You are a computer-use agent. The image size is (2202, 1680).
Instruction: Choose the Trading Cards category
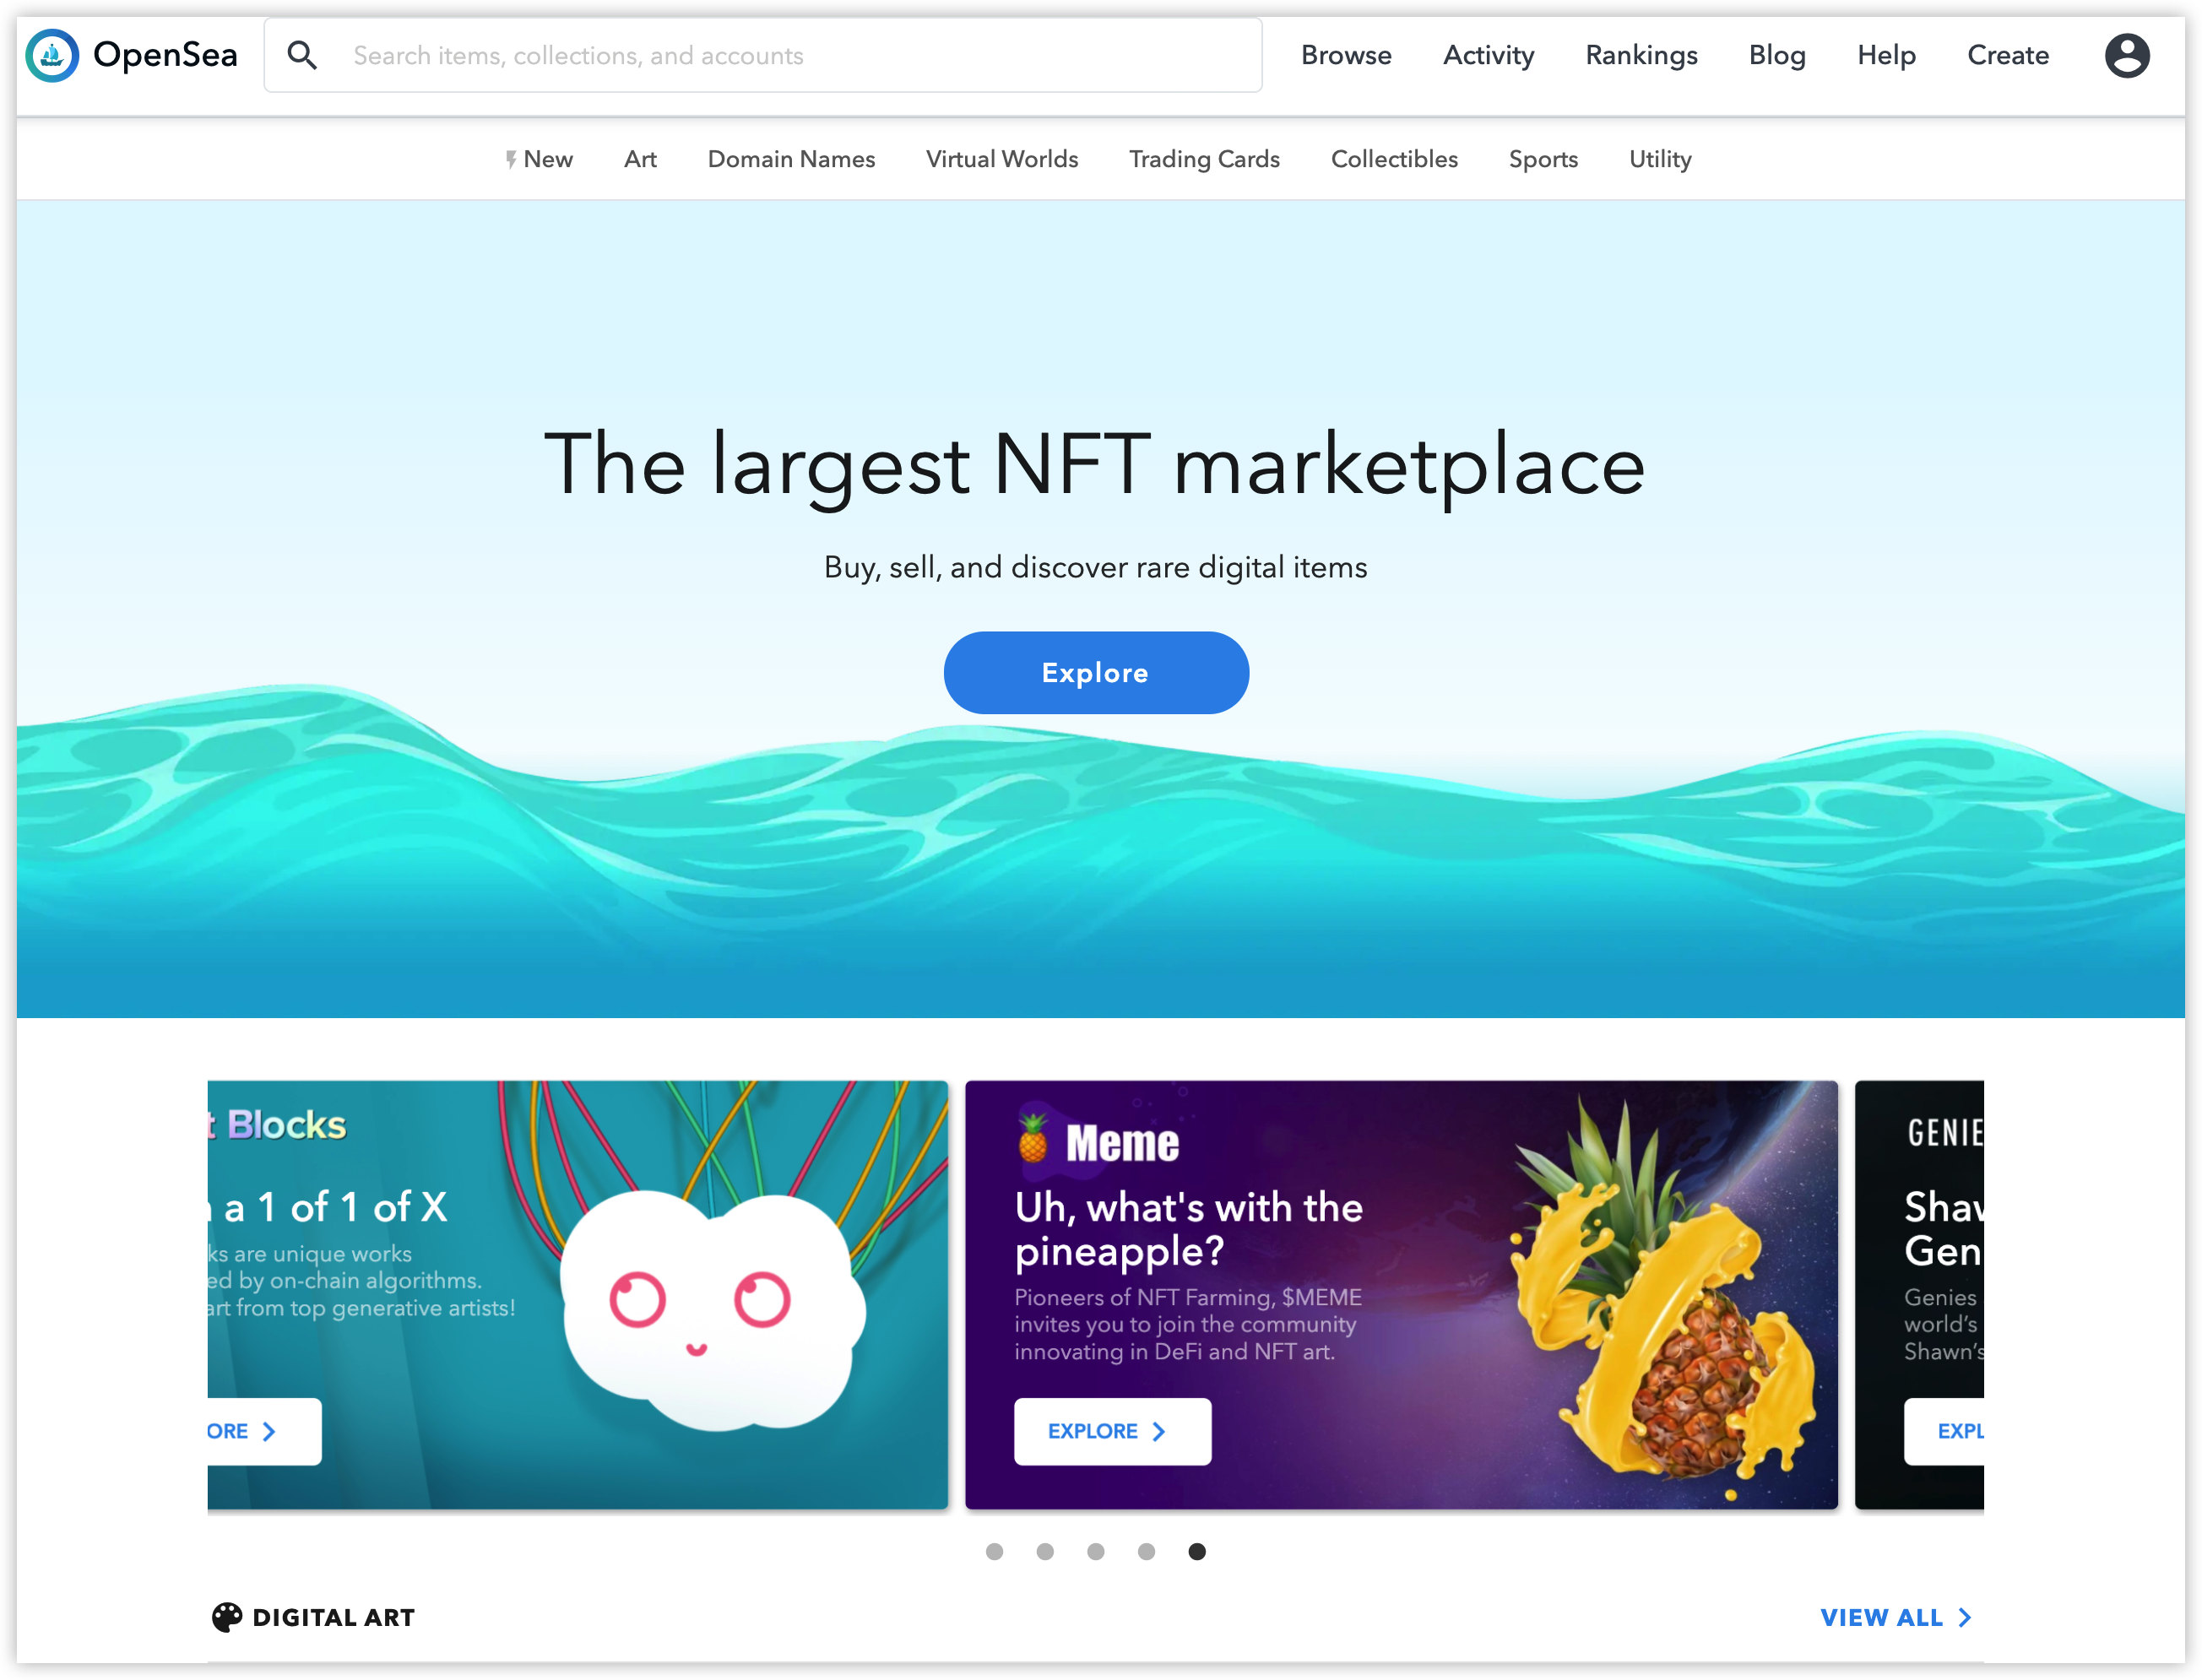tap(1204, 159)
